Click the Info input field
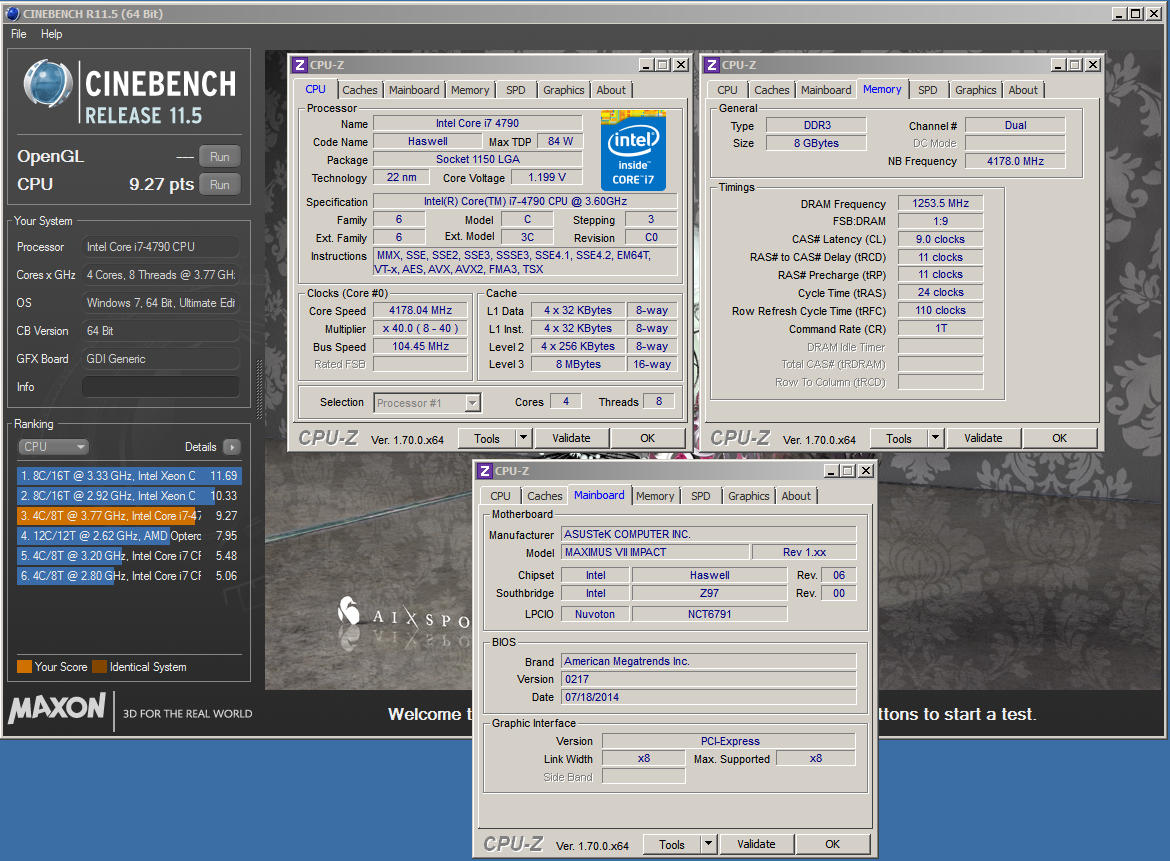1170x861 pixels. (160, 386)
